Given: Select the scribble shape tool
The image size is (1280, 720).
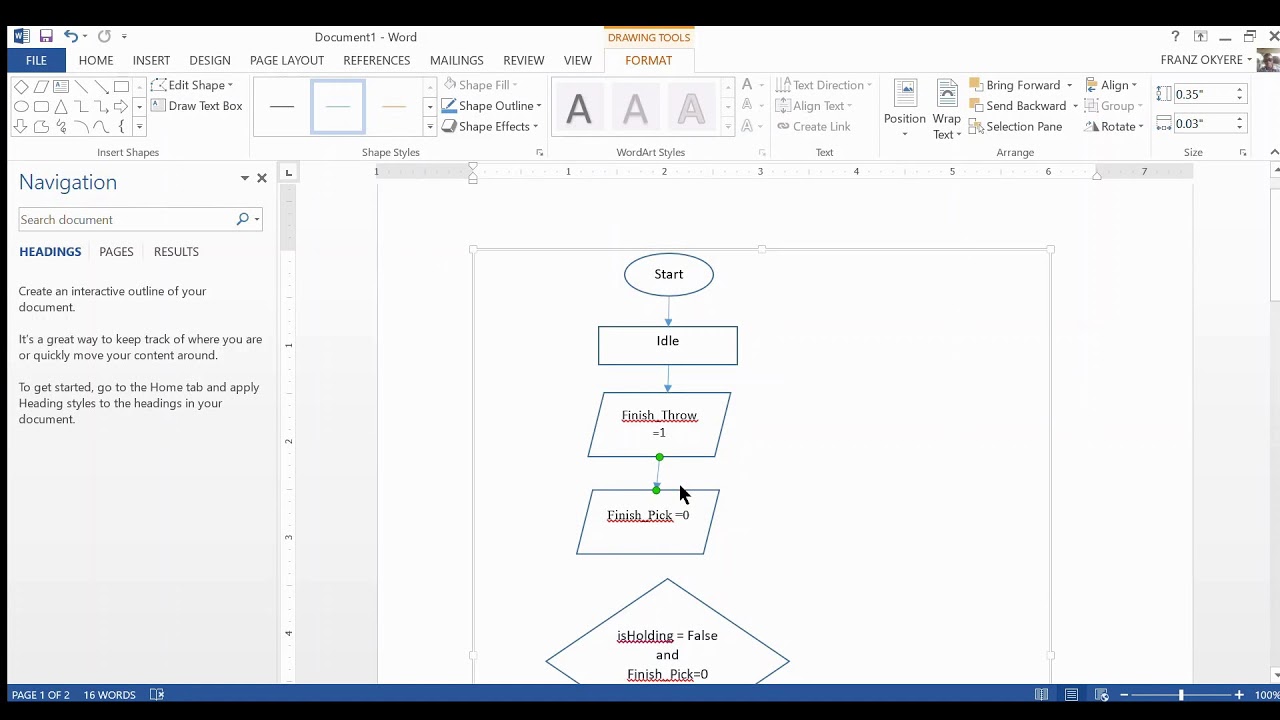Looking at the screenshot, I should [61, 126].
